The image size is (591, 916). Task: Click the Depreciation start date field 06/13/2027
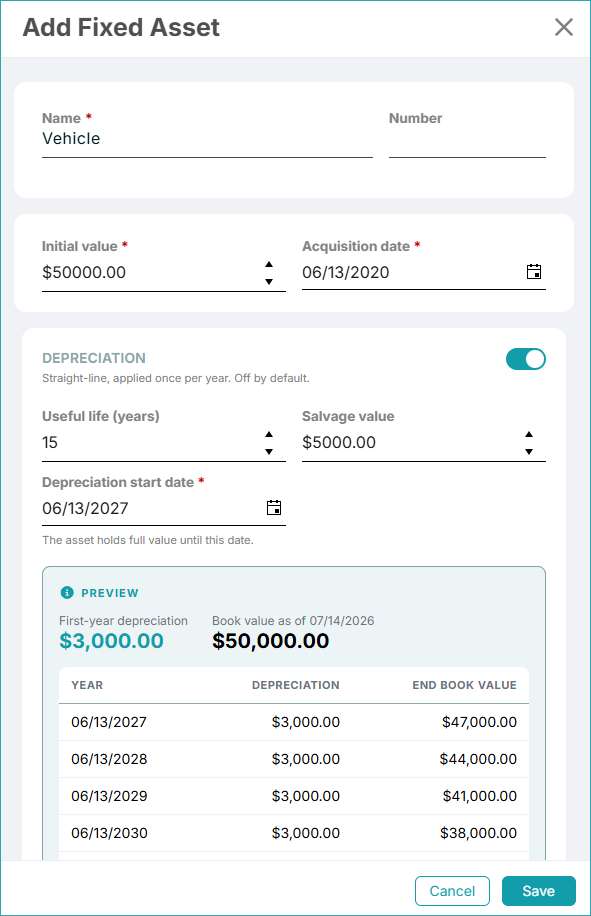coord(152,508)
